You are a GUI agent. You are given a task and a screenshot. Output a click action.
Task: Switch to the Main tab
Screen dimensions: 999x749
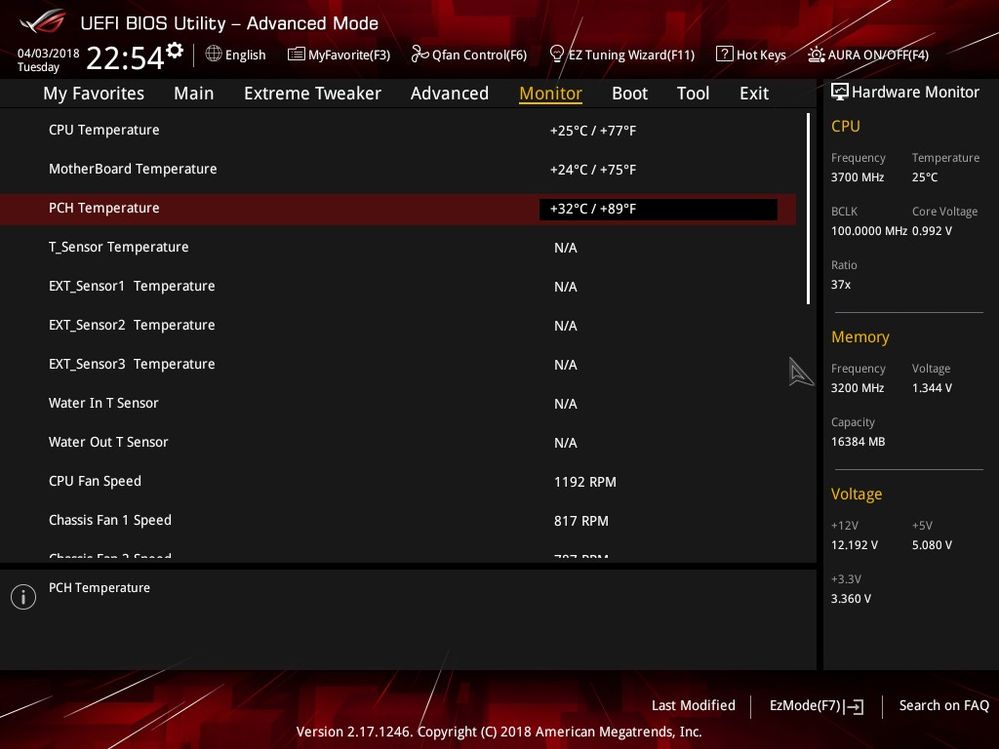pyautogui.click(x=194, y=94)
